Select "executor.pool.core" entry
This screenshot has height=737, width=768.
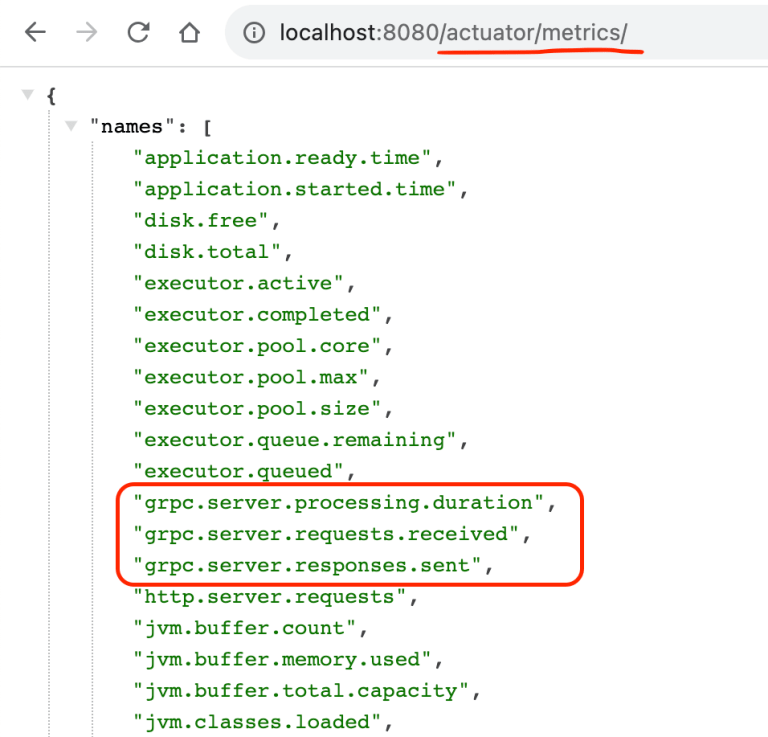coord(257,346)
